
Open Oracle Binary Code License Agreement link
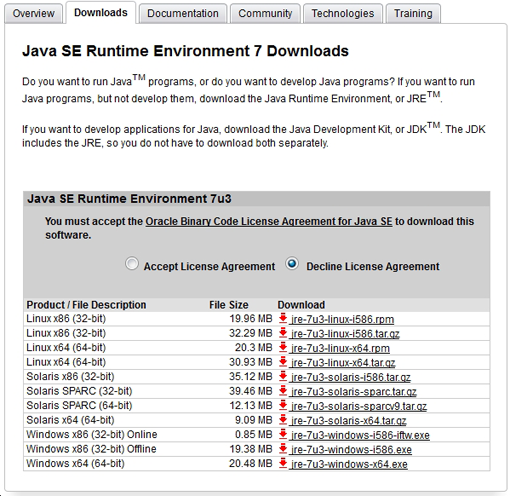pos(269,221)
